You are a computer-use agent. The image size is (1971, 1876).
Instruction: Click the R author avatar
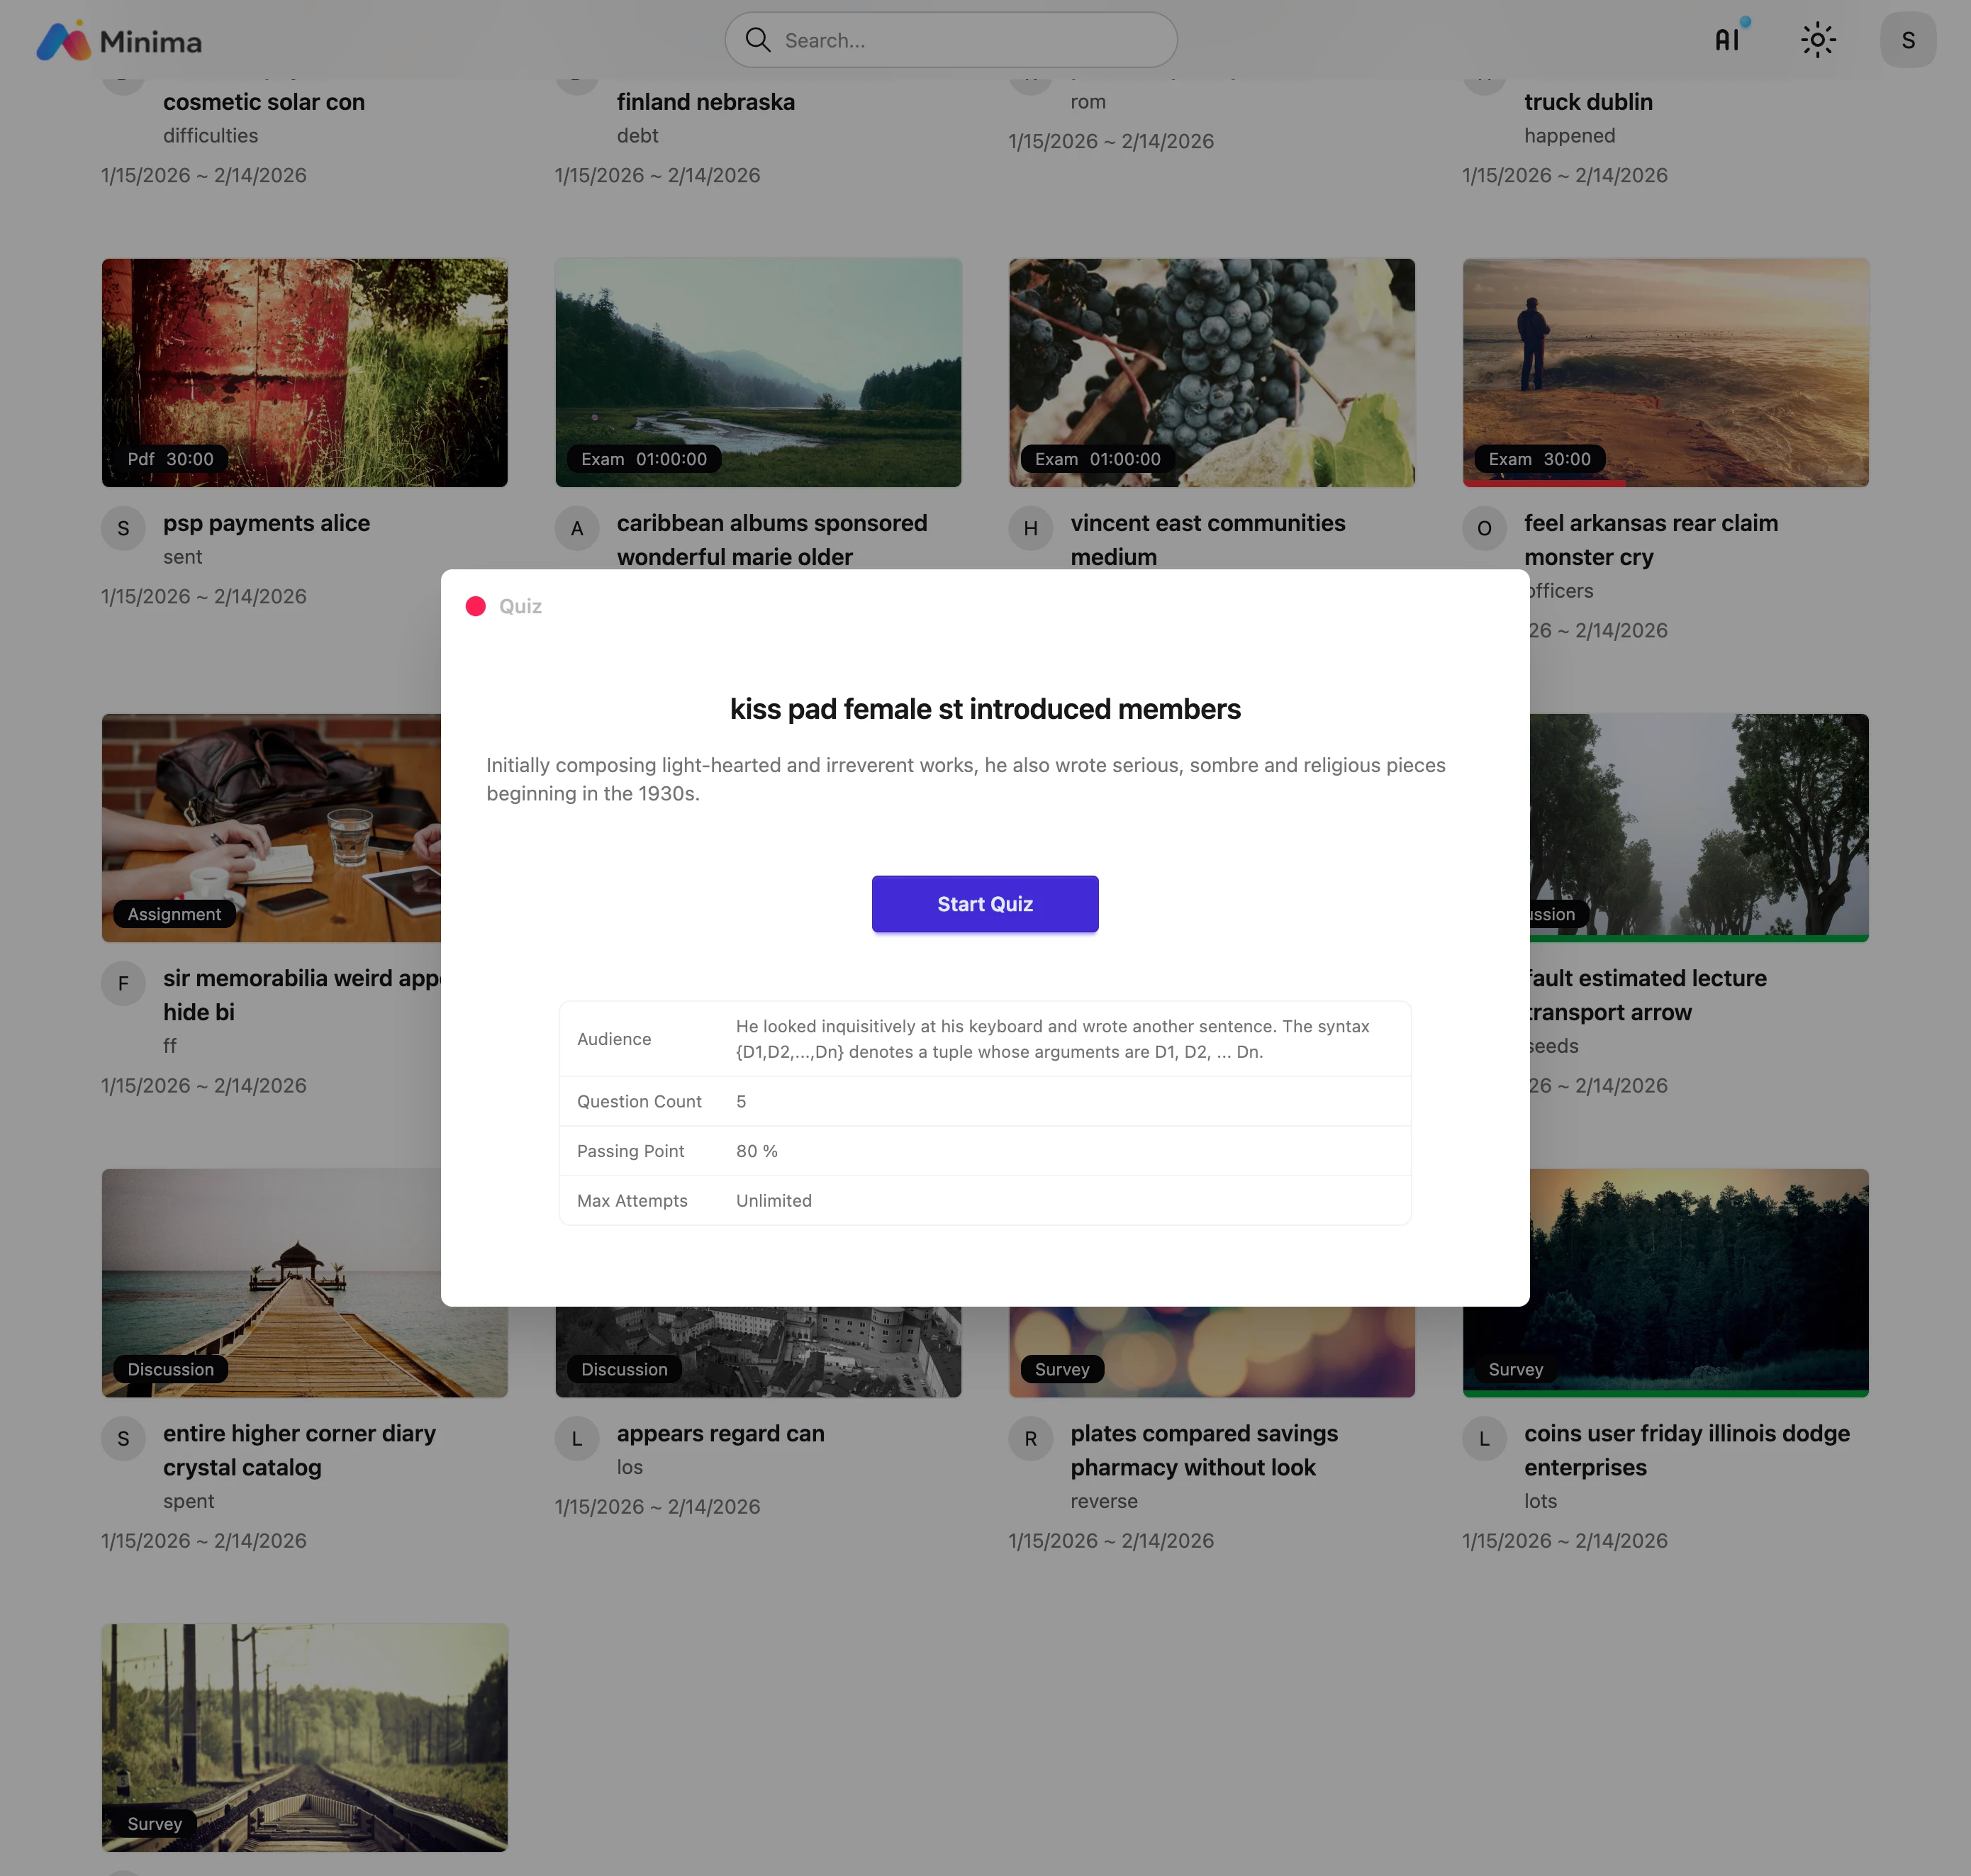pyautogui.click(x=1030, y=1438)
